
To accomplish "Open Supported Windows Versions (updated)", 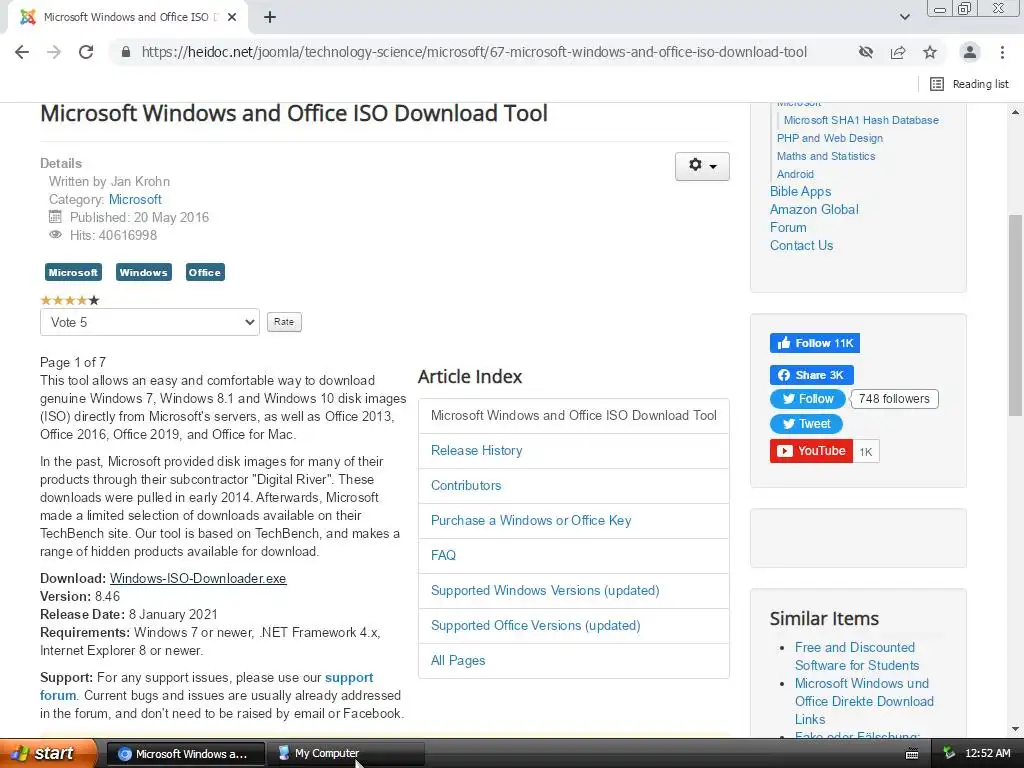I will coord(545,590).
